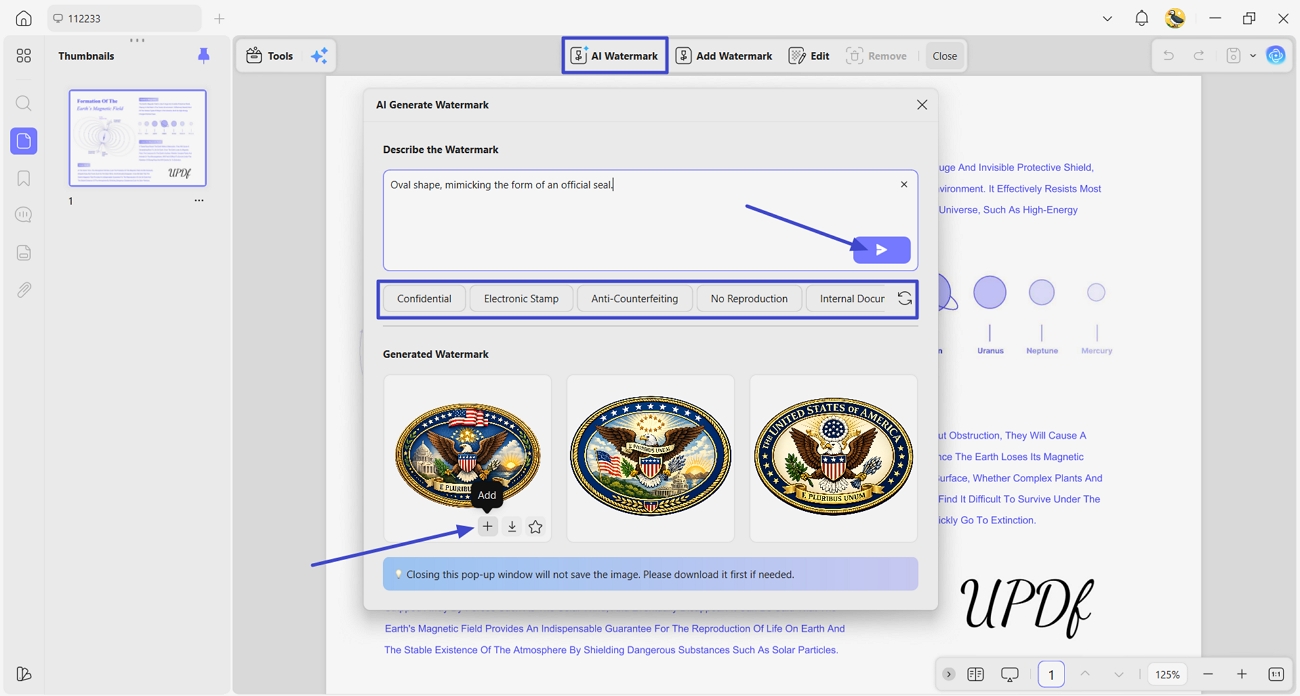Select the Add Watermark option
1300x696 pixels.
(724, 56)
